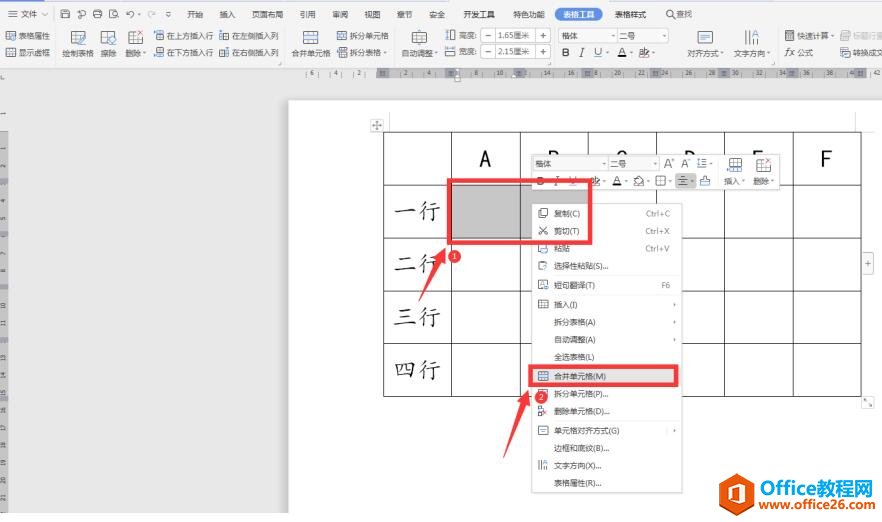The width and height of the screenshot is (882, 522).
Task: Click ribbon 拆分单元格 split cells button
Action: pyautogui.click(x=362, y=35)
